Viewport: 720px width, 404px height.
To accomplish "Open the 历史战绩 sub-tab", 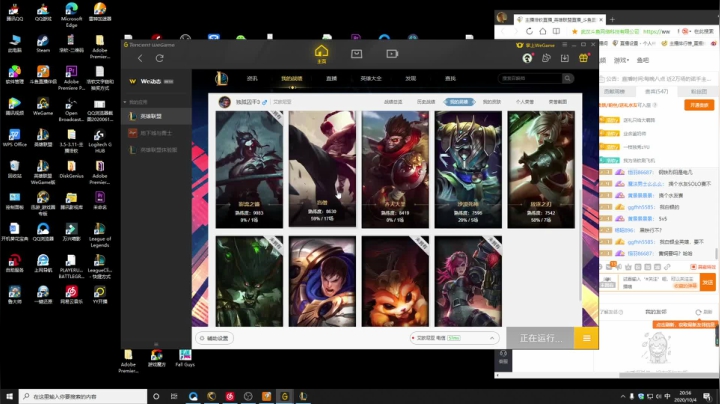I will (426, 102).
